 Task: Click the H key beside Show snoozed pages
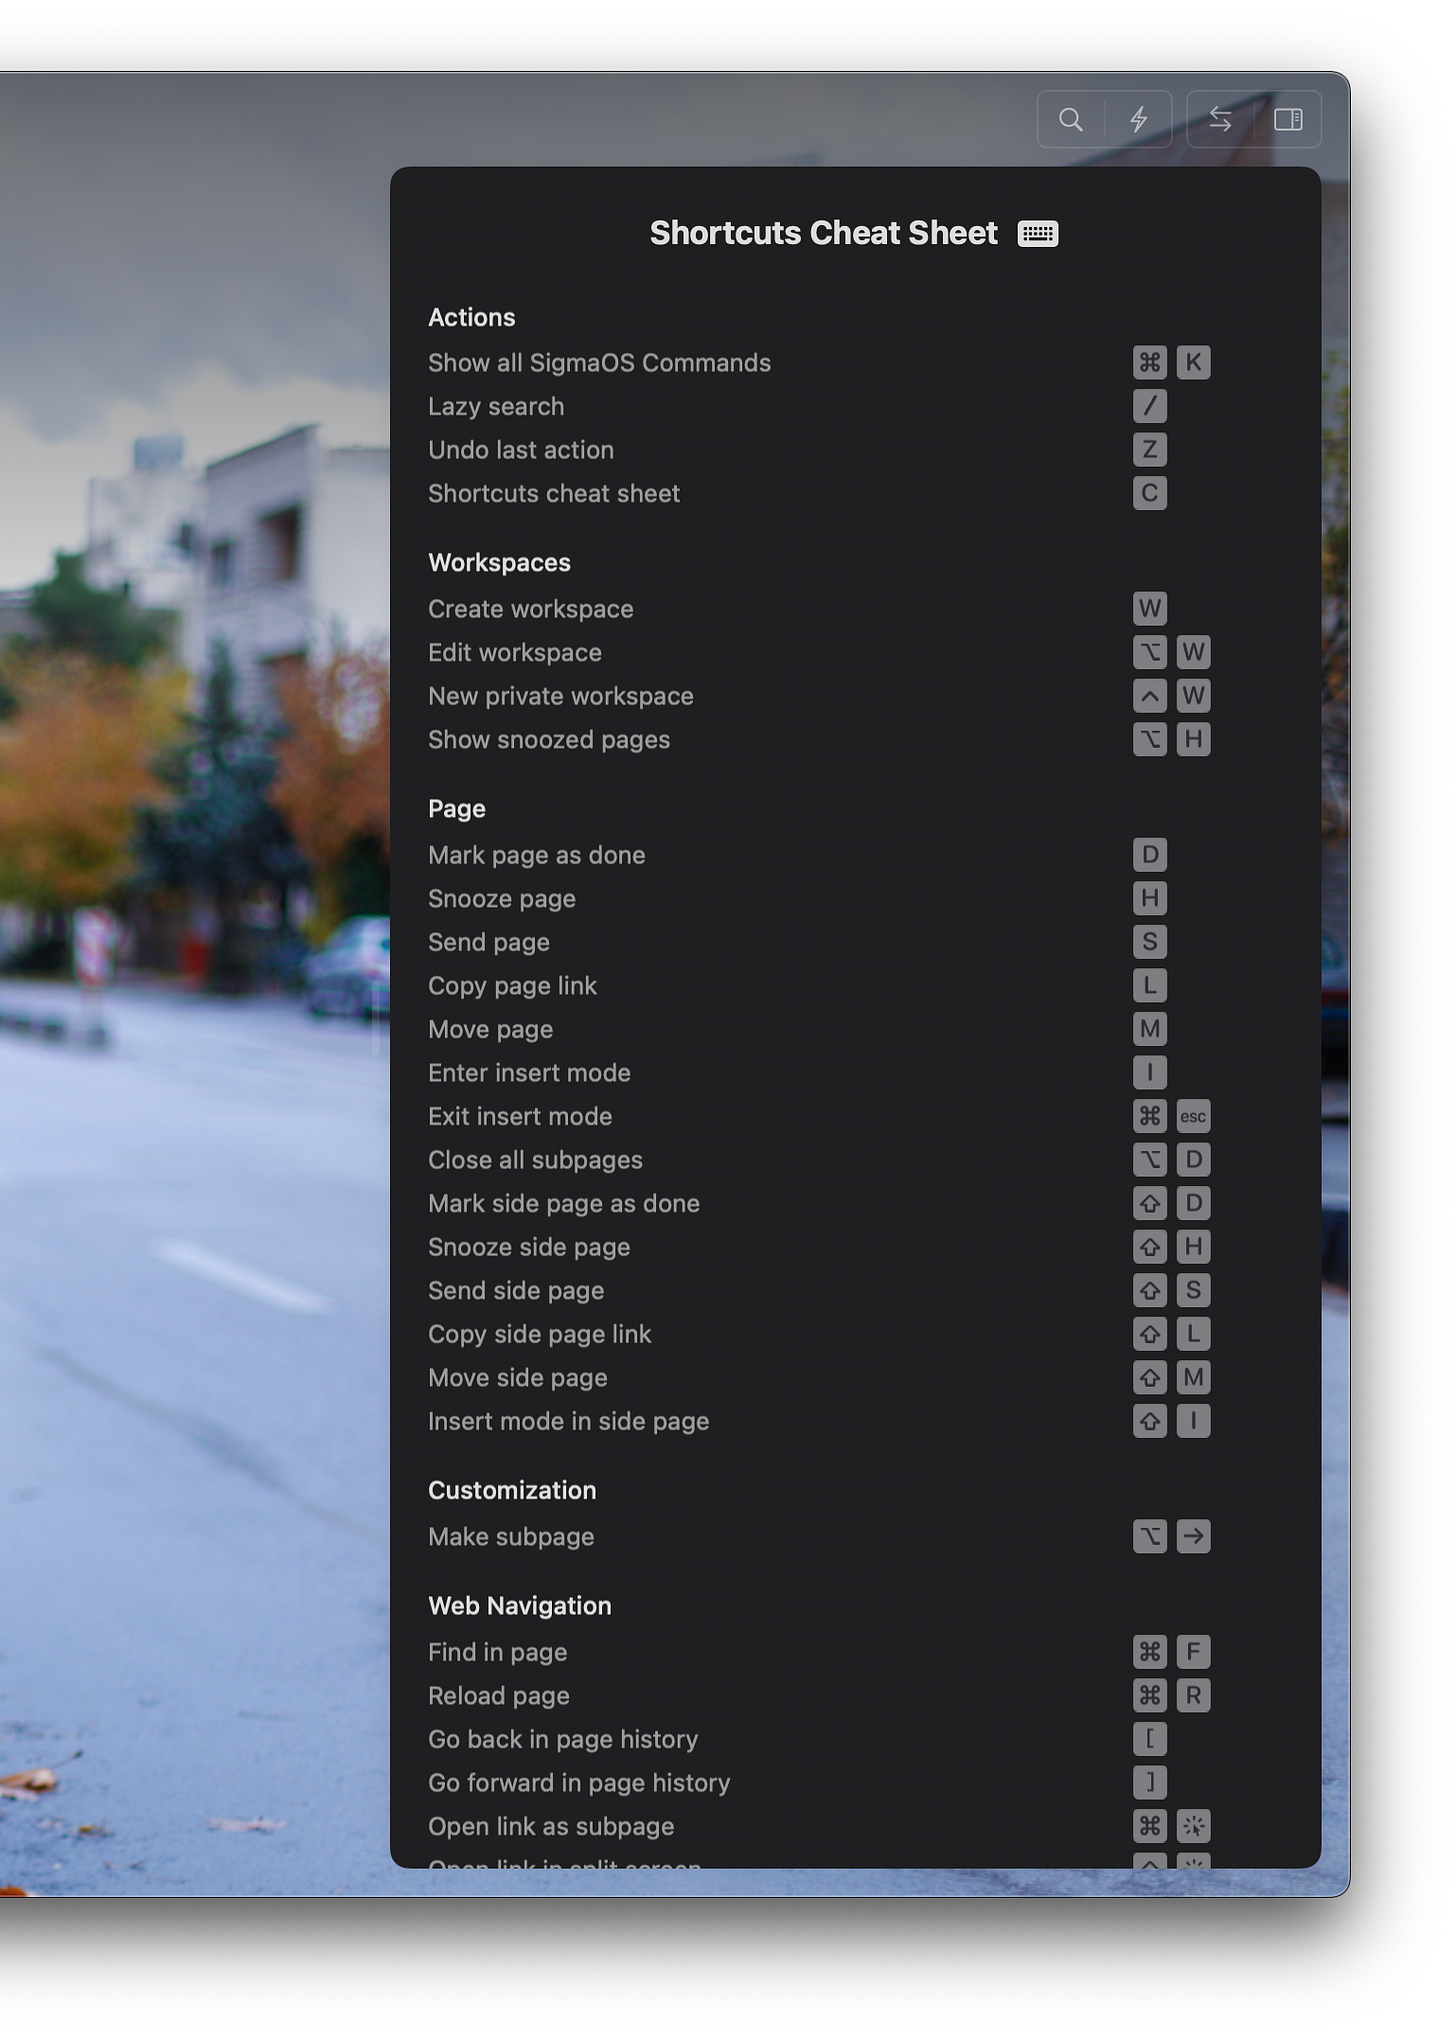(x=1193, y=739)
